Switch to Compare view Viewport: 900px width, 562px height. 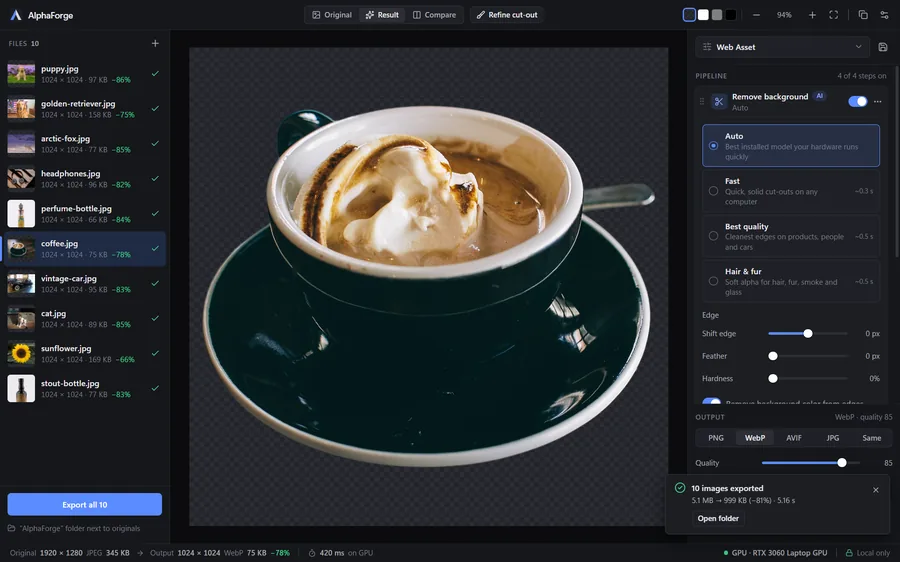[x=435, y=15]
